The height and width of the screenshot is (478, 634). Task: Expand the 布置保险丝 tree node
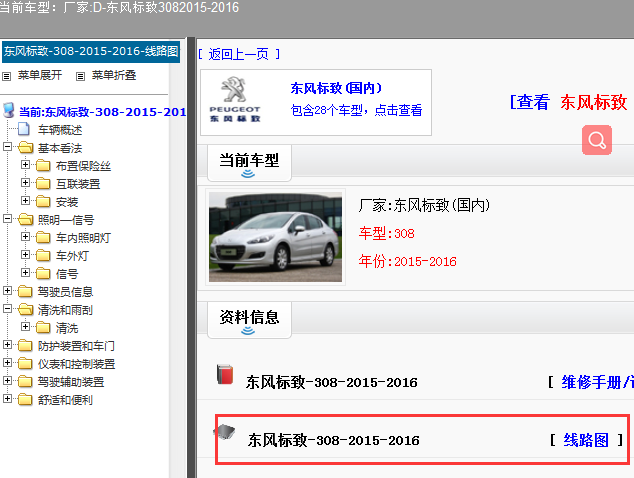coord(25,165)
